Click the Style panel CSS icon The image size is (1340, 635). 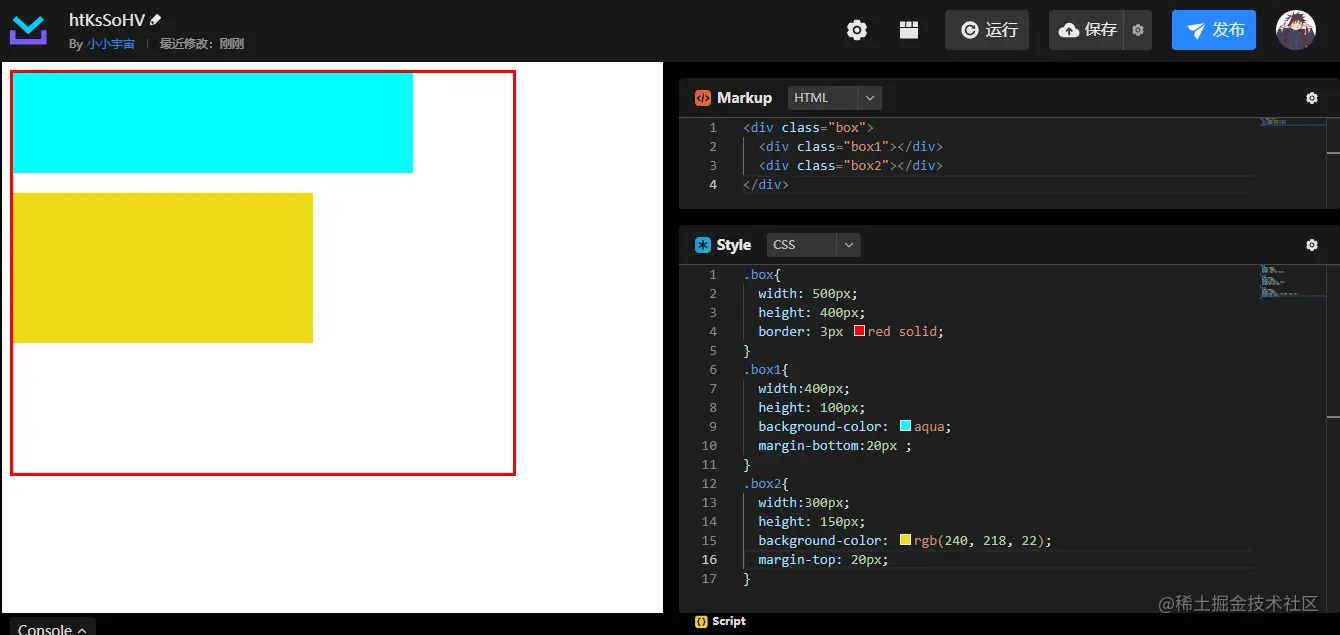pyautogui.click(x=702, y=245)
